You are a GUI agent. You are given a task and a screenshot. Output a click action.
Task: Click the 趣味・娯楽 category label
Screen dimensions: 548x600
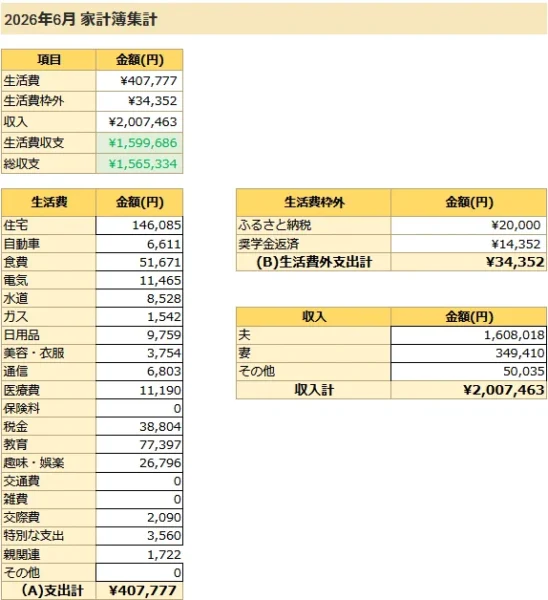[49, 463]
